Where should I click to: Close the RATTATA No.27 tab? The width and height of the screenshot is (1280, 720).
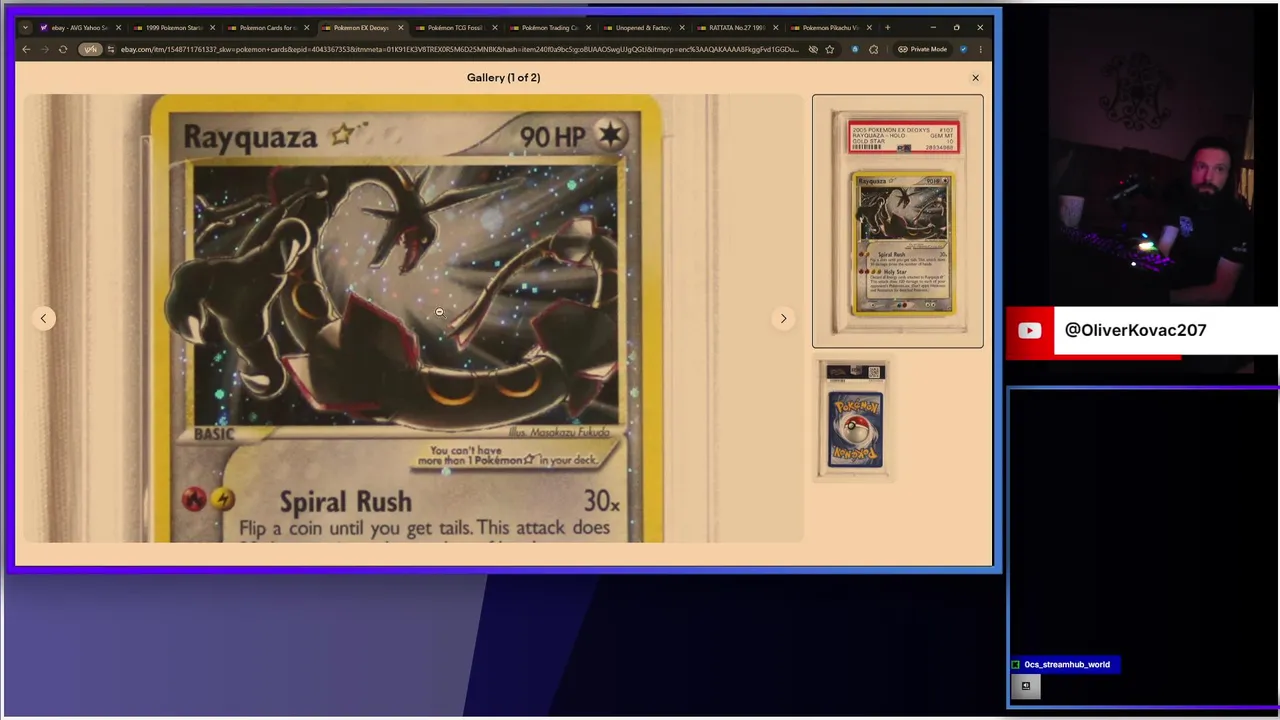(776, 28)
